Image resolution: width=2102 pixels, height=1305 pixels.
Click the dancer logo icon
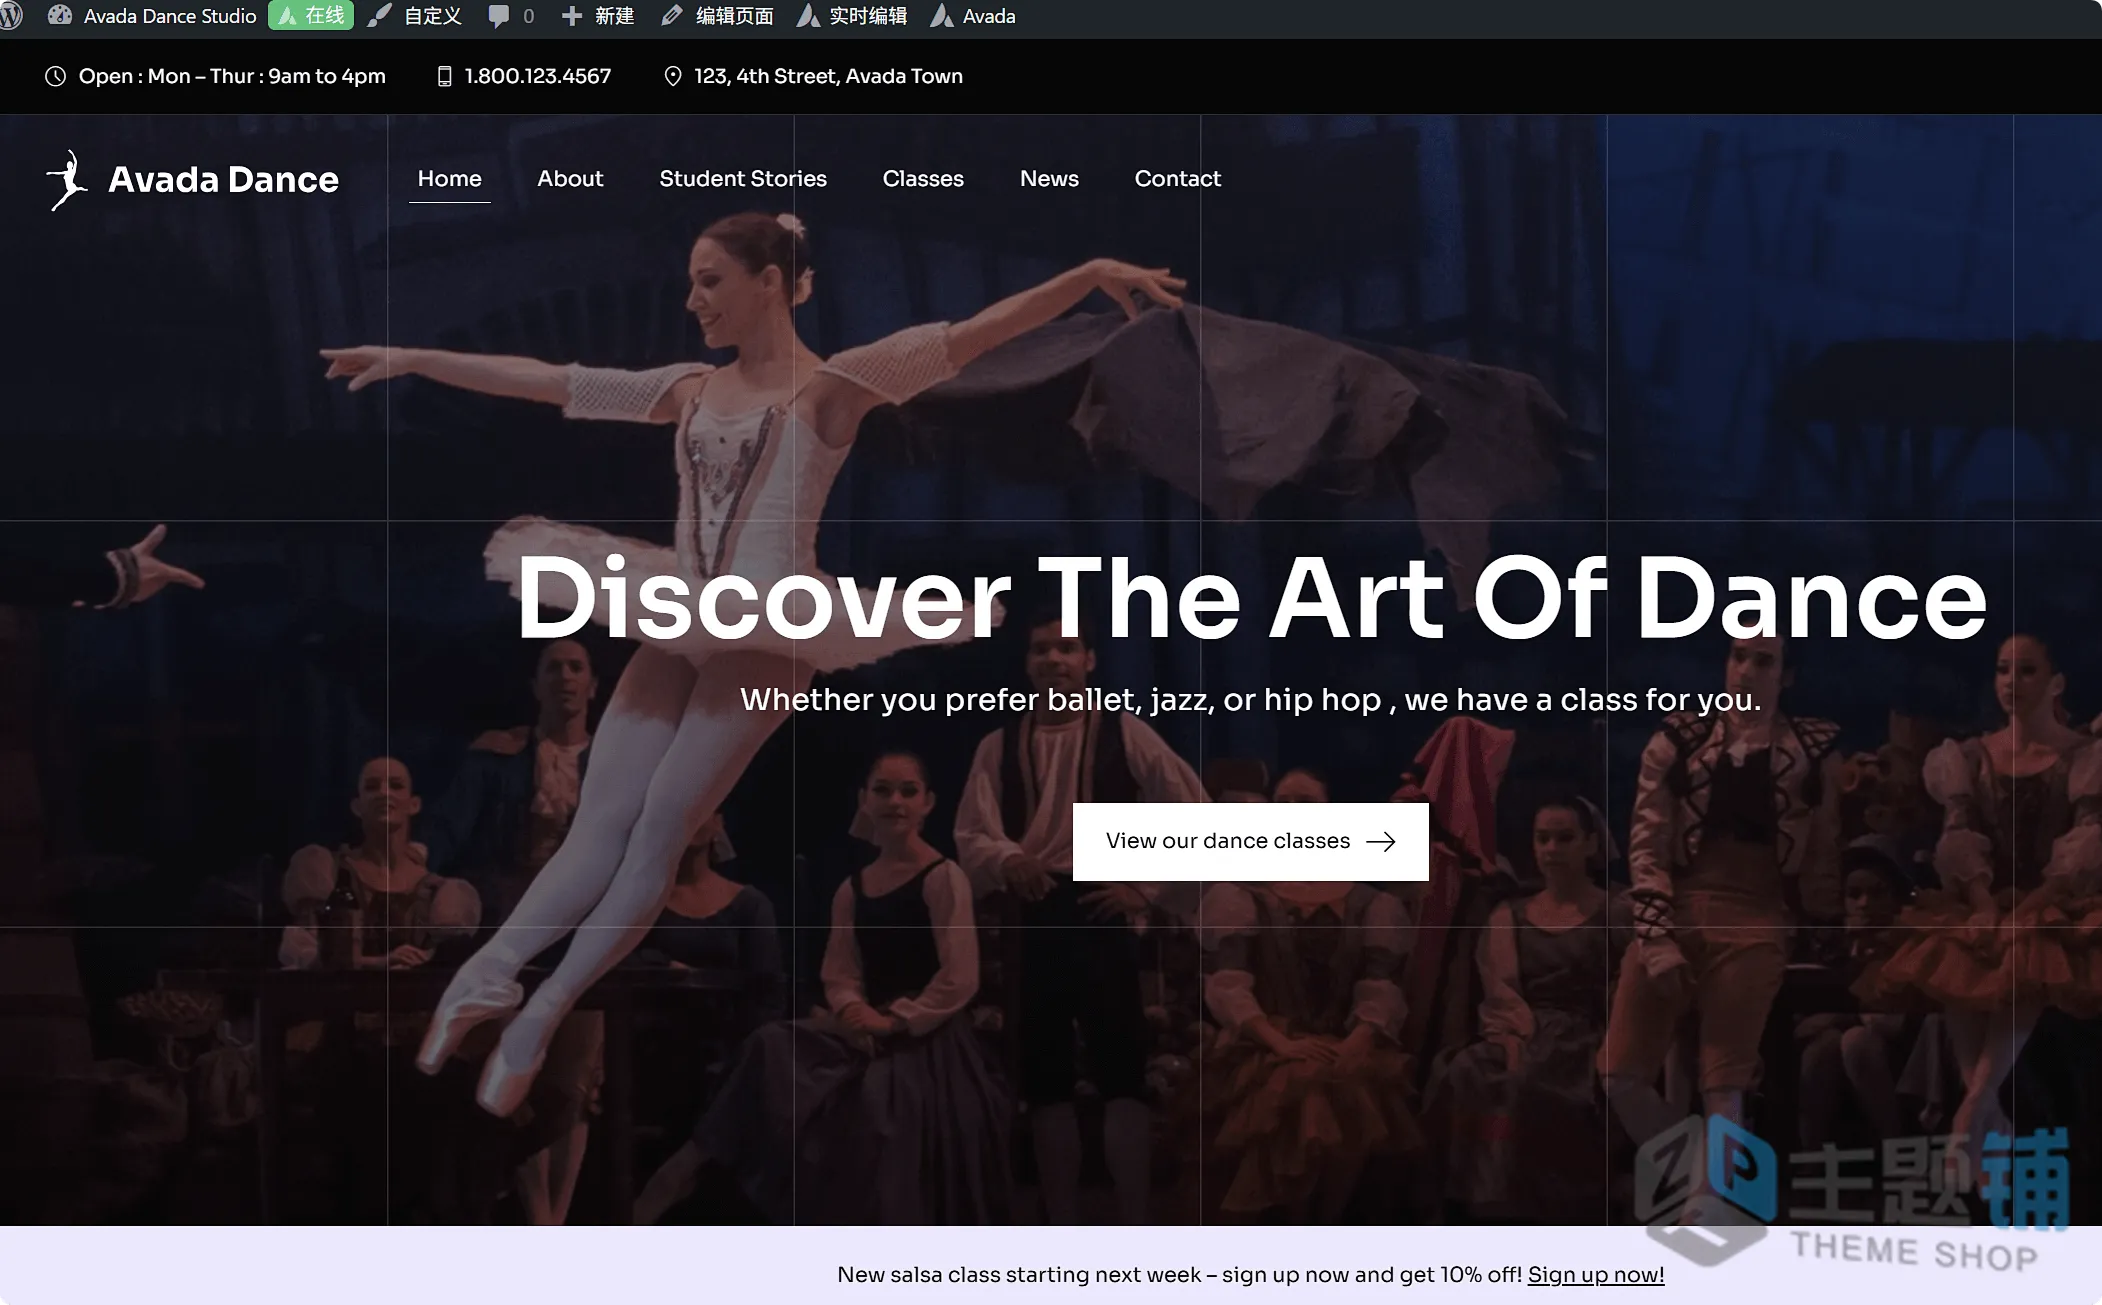(x=67, y=180)
